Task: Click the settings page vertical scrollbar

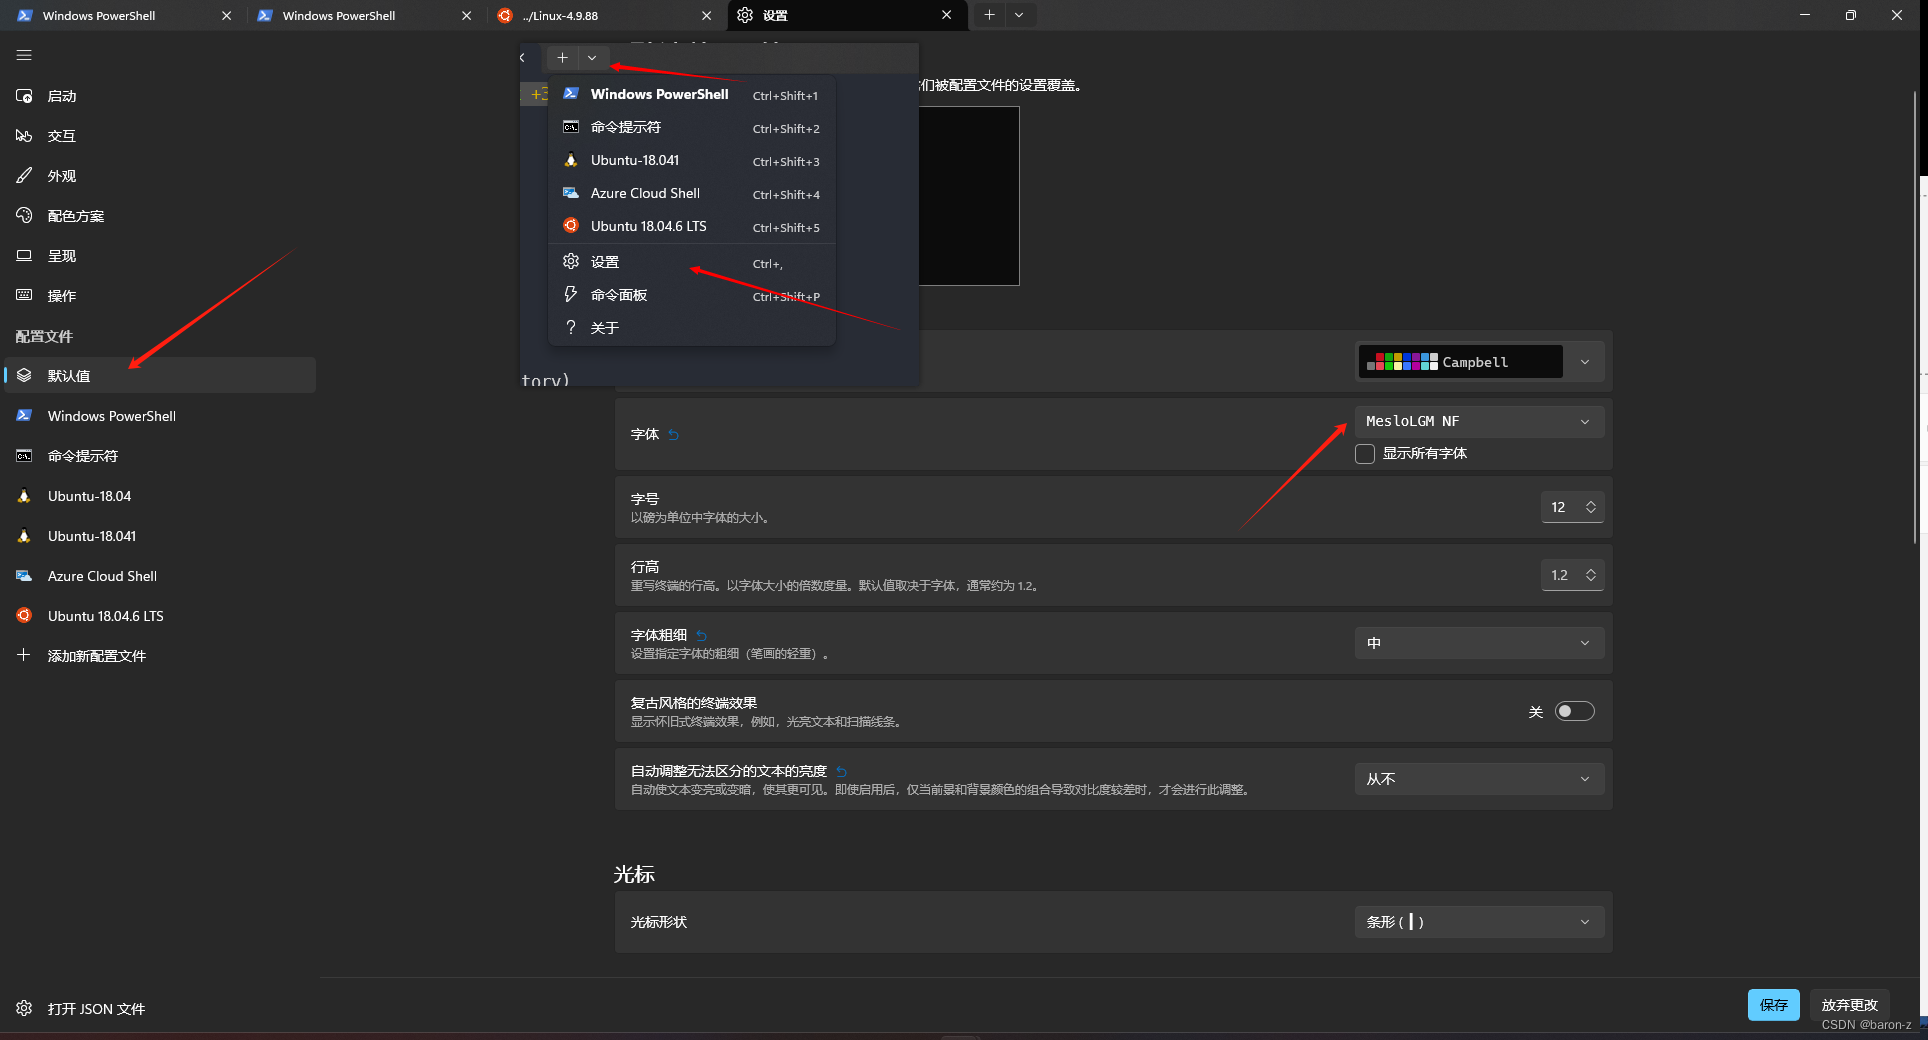Action: click(1914, 318)
